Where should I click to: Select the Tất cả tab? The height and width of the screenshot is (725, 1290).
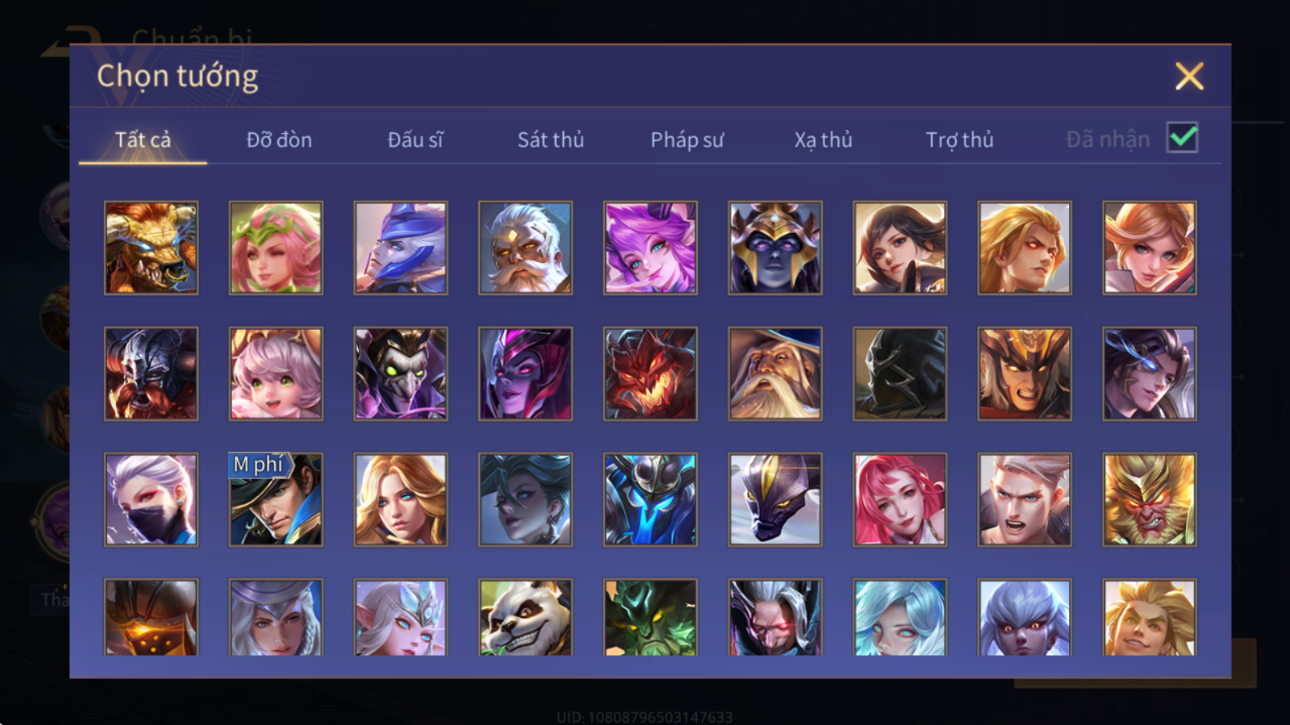coord(143,140)
